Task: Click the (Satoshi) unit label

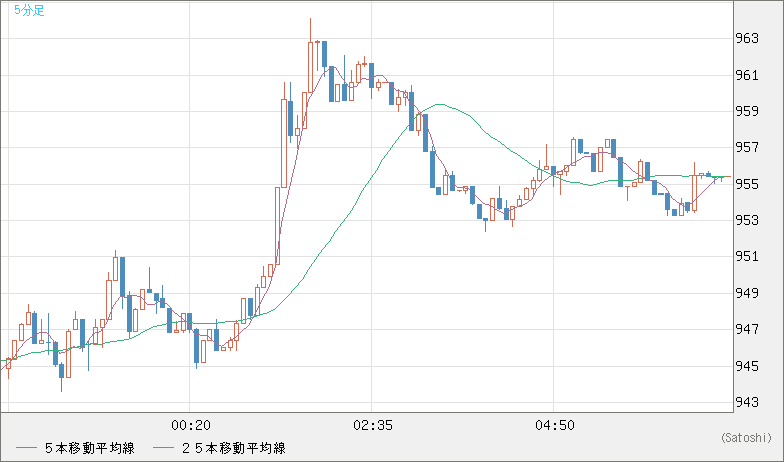Action: tap(746, 438)
